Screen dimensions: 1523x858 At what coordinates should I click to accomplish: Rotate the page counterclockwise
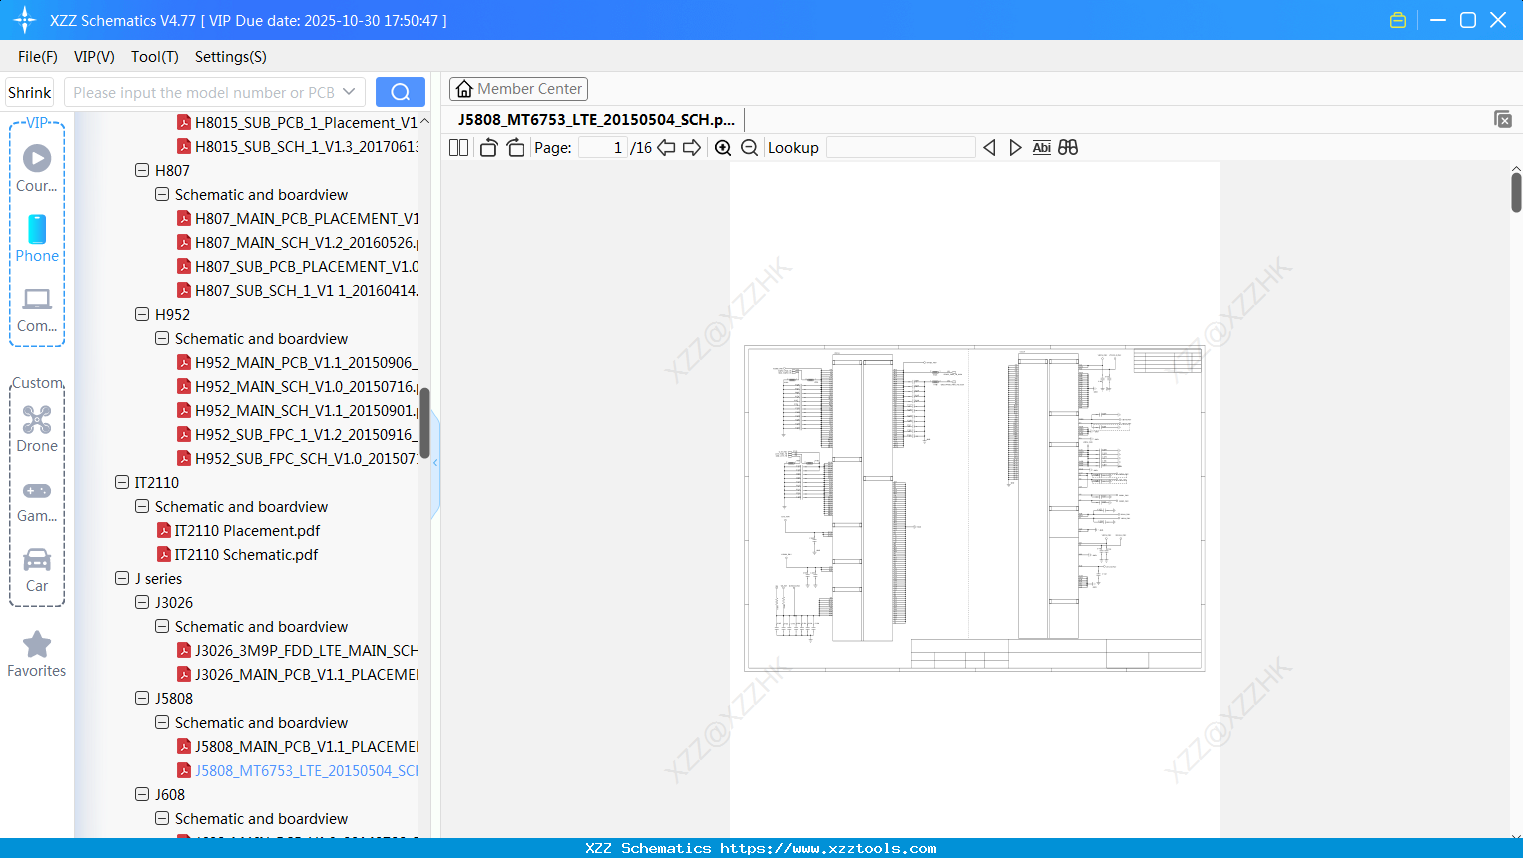[x=488, y=148]
